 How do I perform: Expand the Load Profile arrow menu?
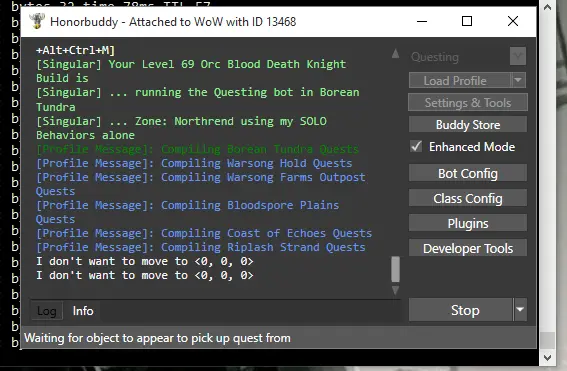coord(518,80)
